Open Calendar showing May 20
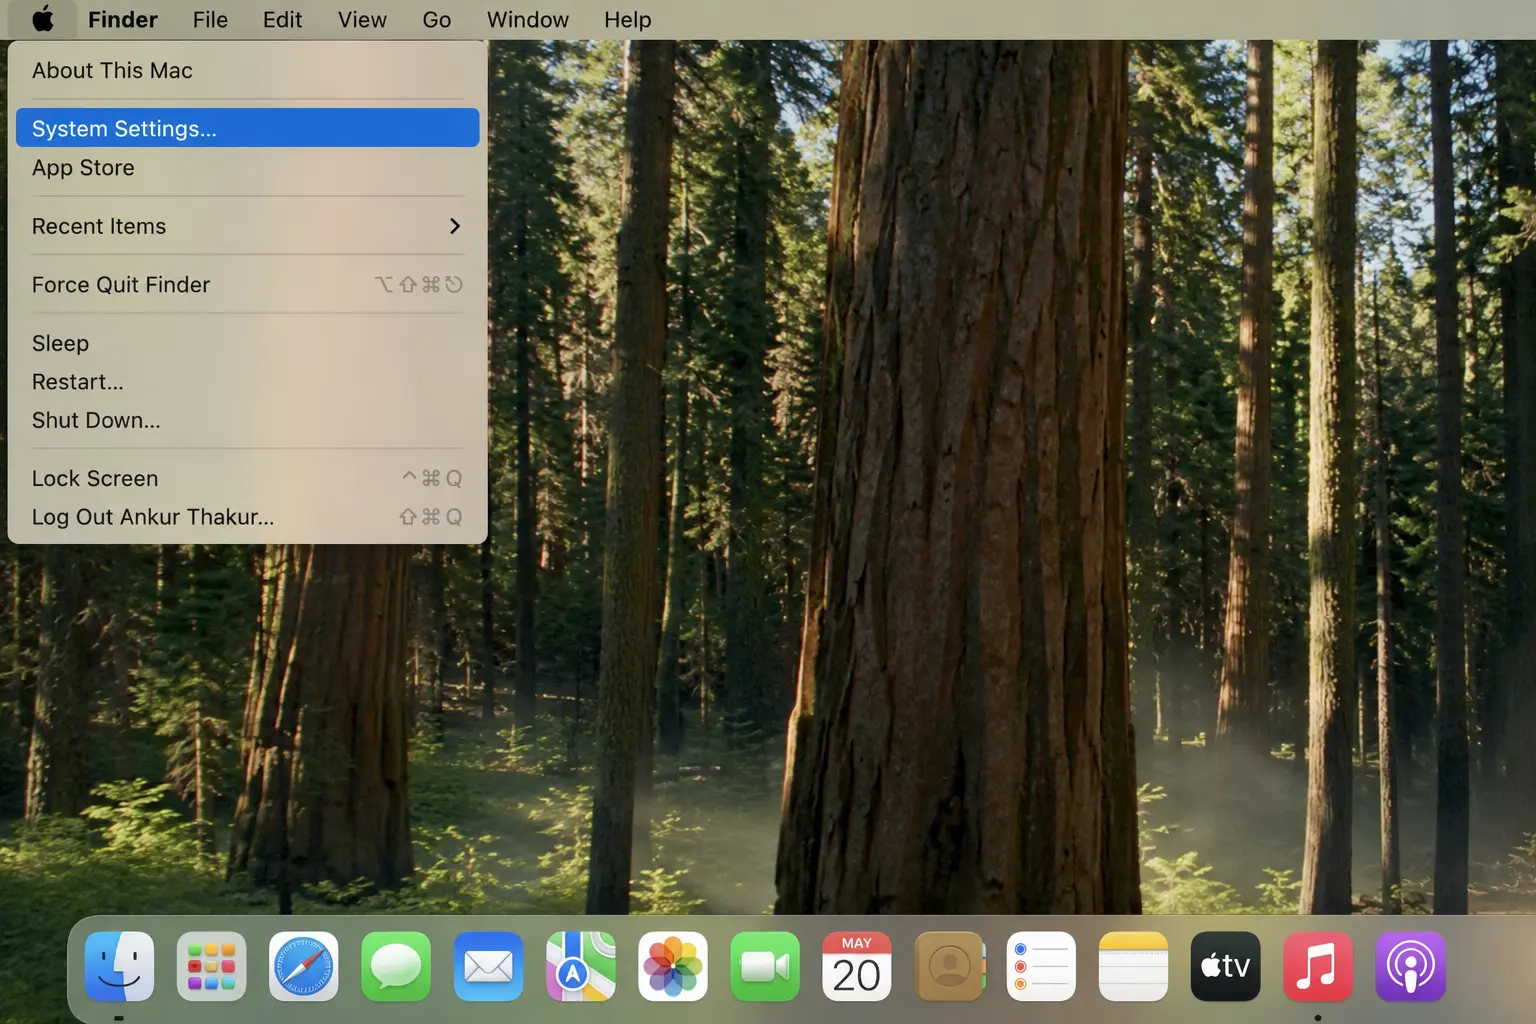The image size is (1536, 1024). pyautogui.click(x=857, y=966)
